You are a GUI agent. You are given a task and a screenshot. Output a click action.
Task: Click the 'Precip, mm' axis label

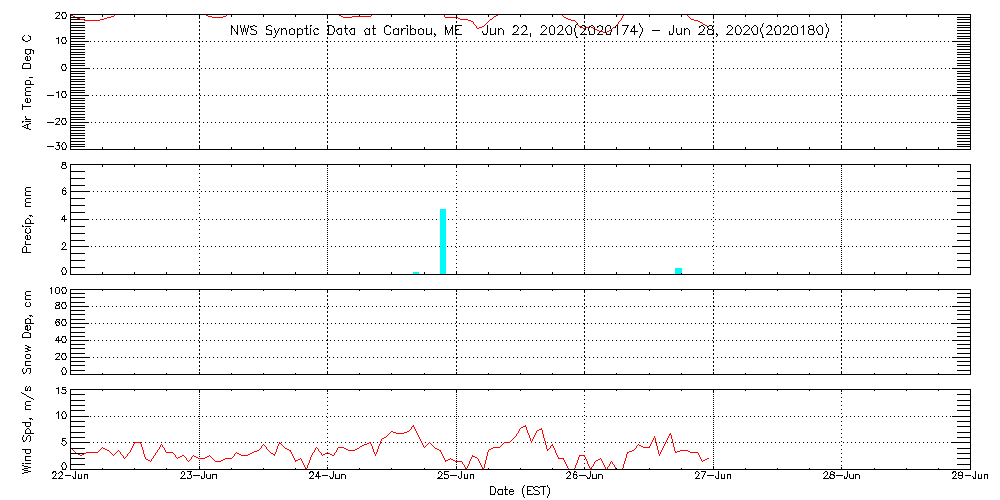(28, 218)
